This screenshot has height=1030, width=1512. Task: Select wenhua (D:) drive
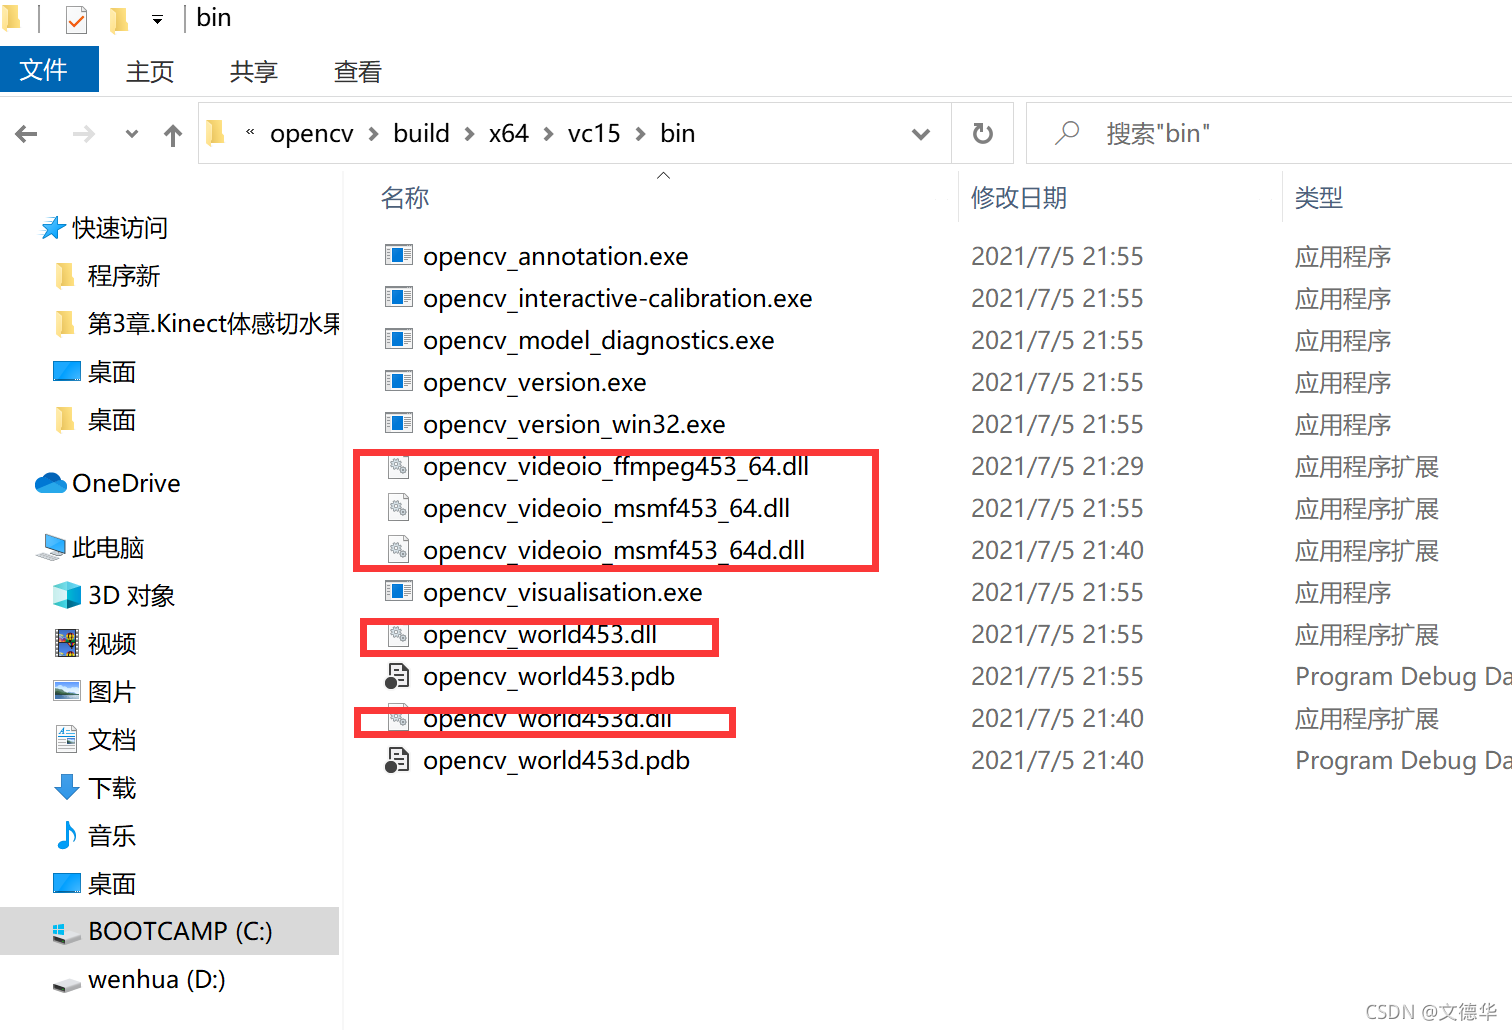click(156, 980)
